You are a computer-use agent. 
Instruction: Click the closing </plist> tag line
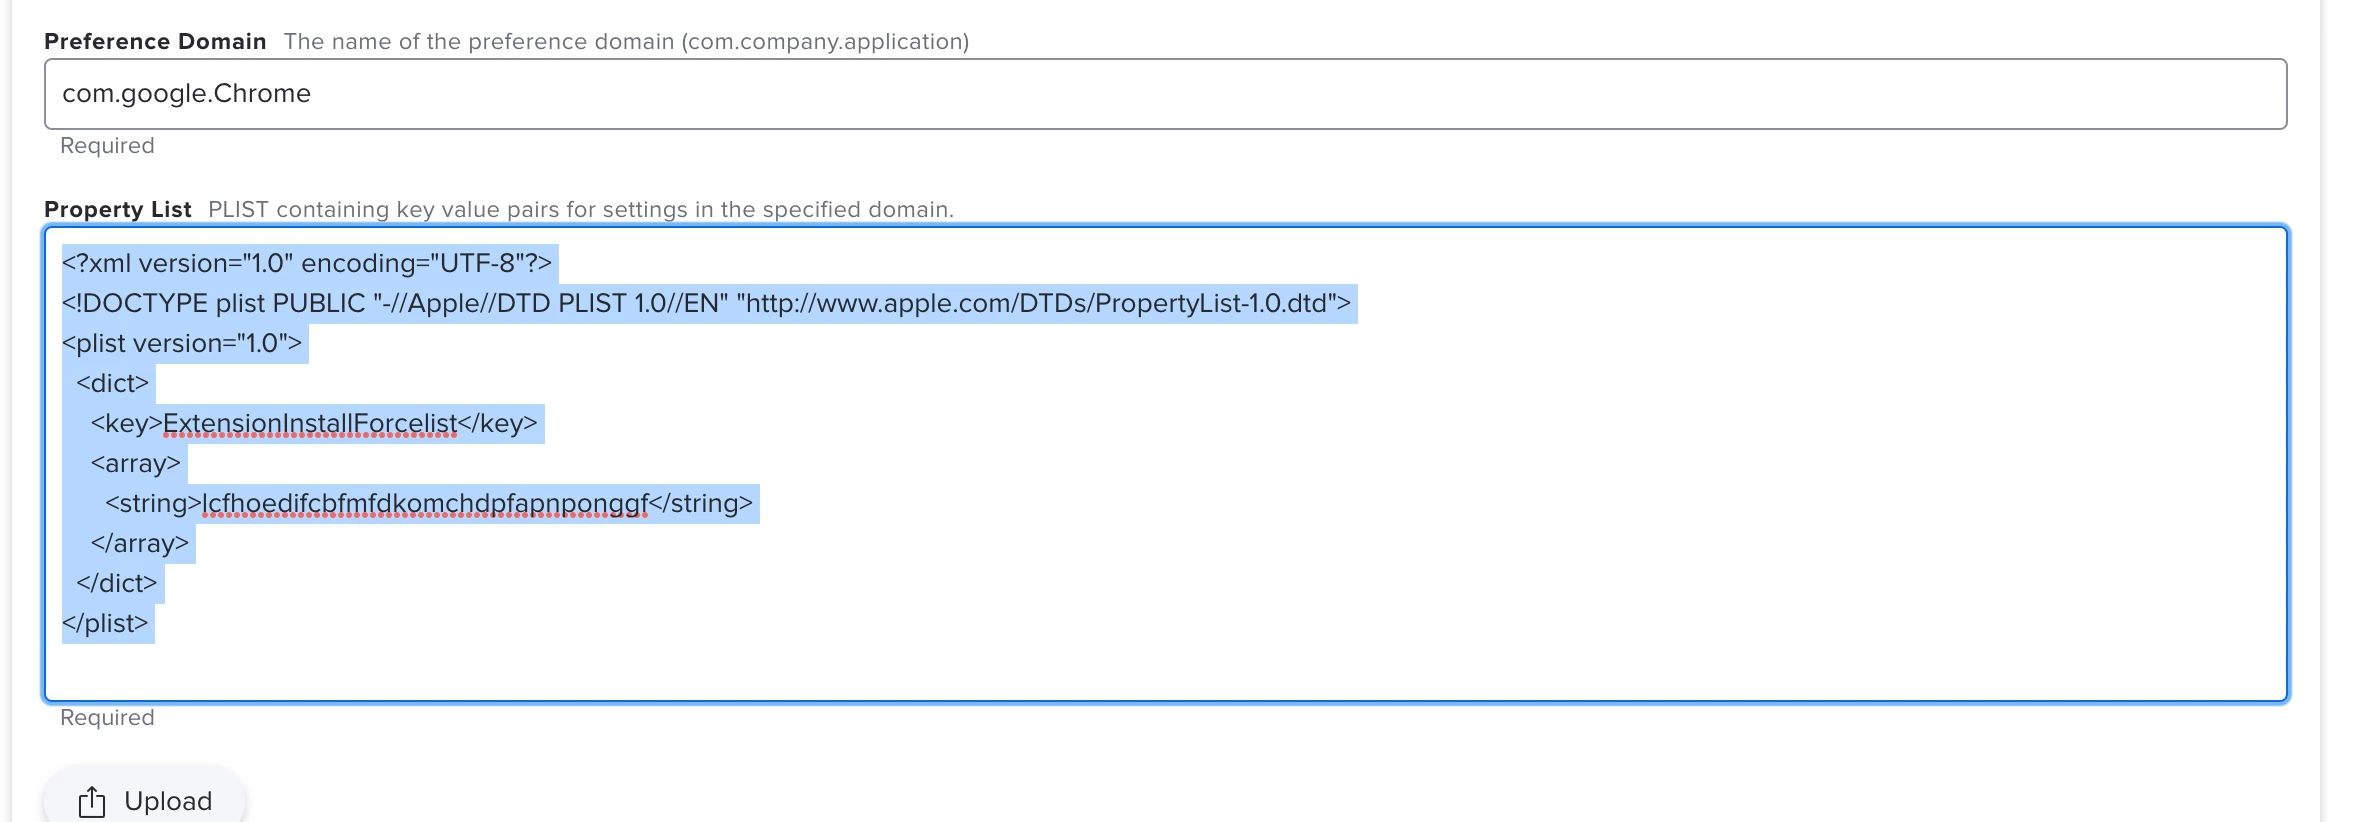coord(105,624)
